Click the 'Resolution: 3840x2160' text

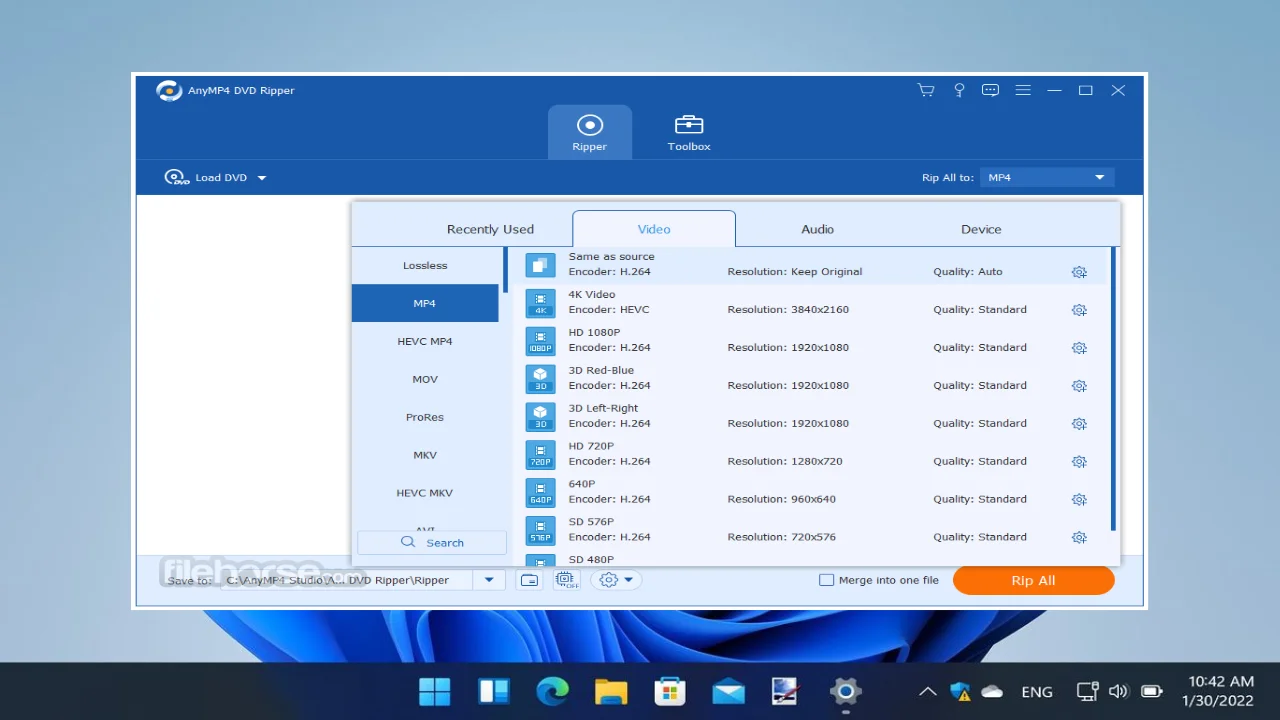(x=788, y=310)
